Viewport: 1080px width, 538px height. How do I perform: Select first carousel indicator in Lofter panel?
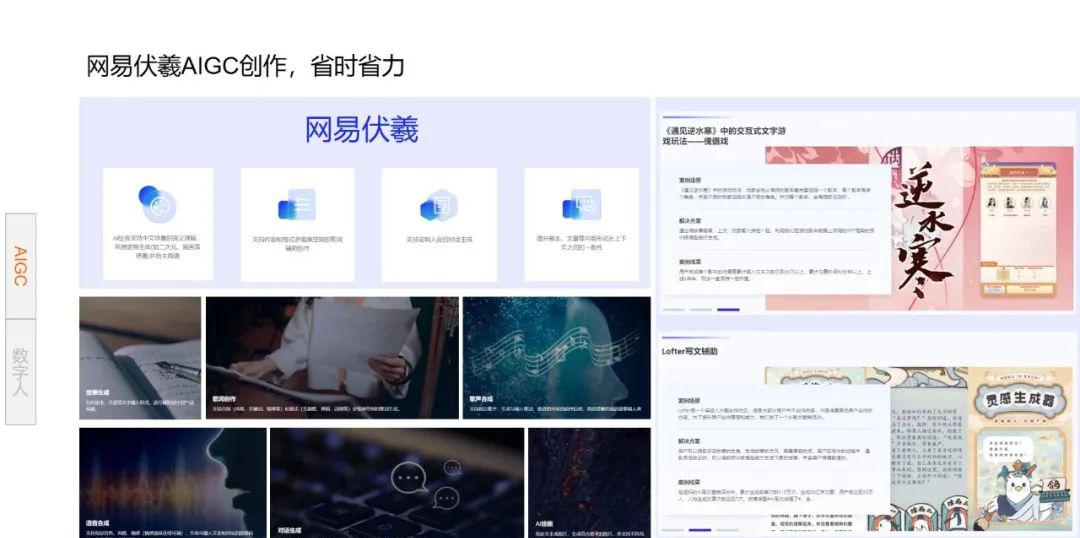pyautogui.click(x=674, y=530)
